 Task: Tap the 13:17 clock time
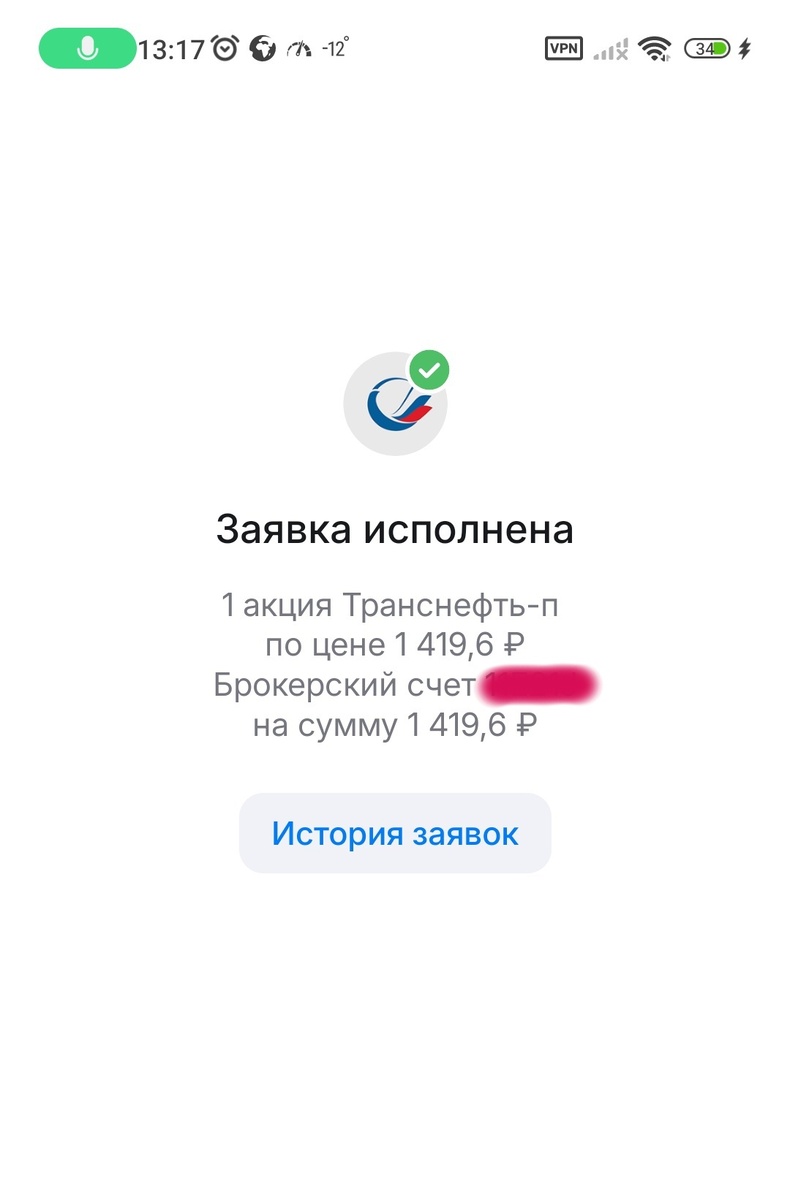point(171,48)
